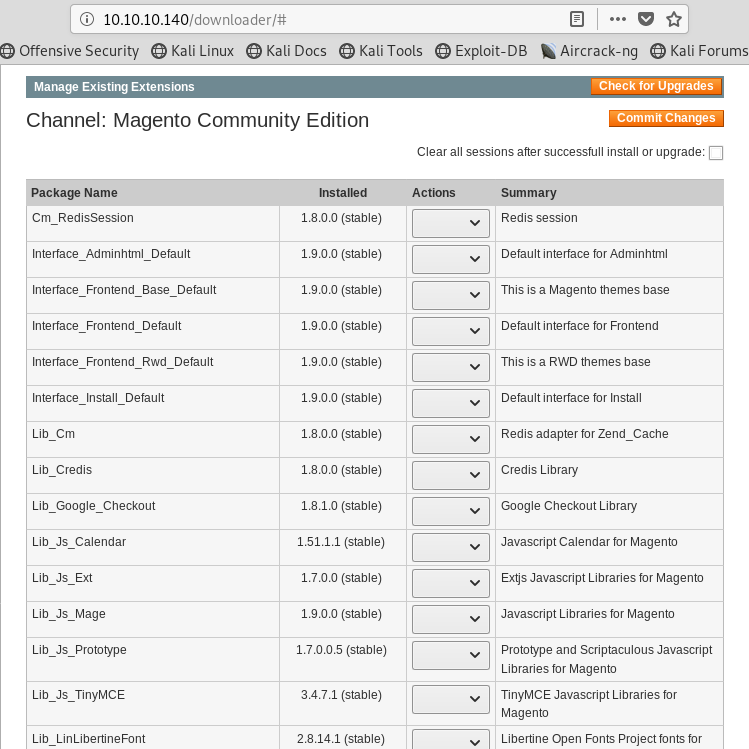Open actions dropdown for Interface_Frontend_Base_Default
The width and height of the screenshot is (749, 749).
(450, 295)
